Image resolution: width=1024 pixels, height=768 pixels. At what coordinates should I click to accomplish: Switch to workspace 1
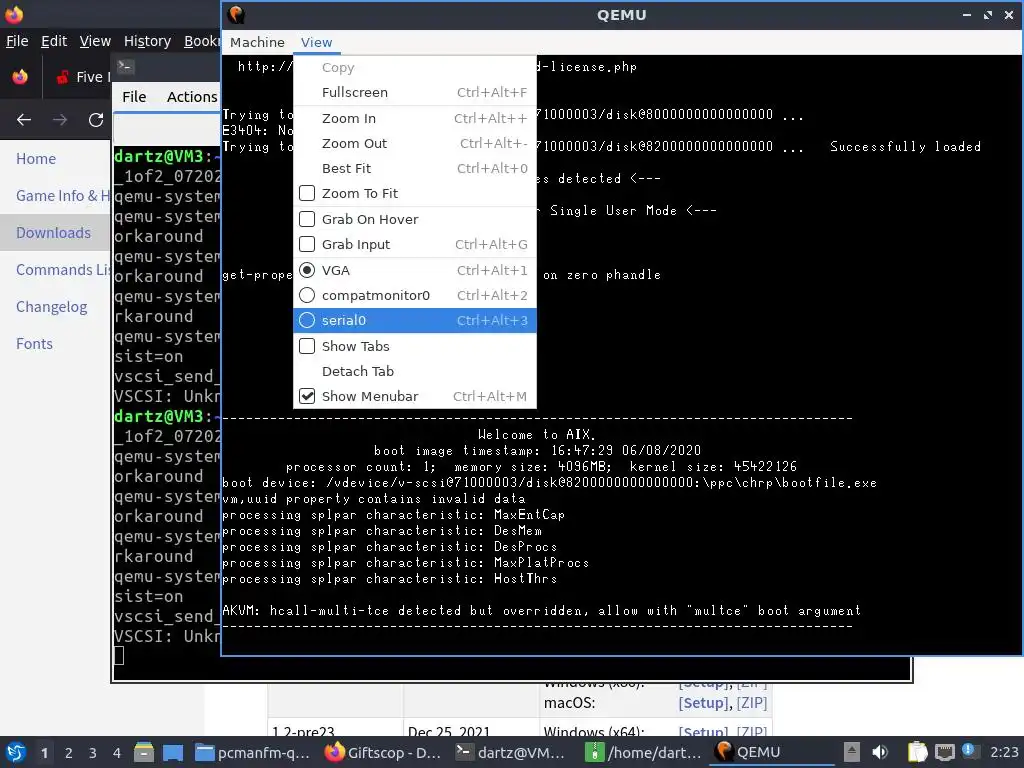(44, 753)
